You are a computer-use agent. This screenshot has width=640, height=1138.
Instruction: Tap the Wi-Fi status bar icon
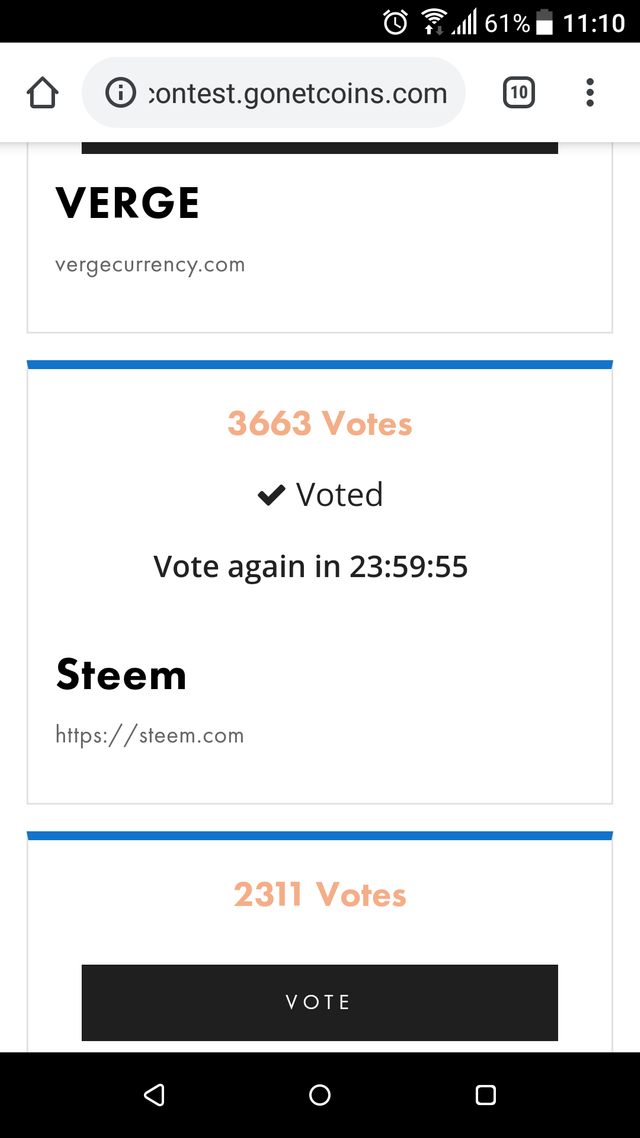click(434, 22)
